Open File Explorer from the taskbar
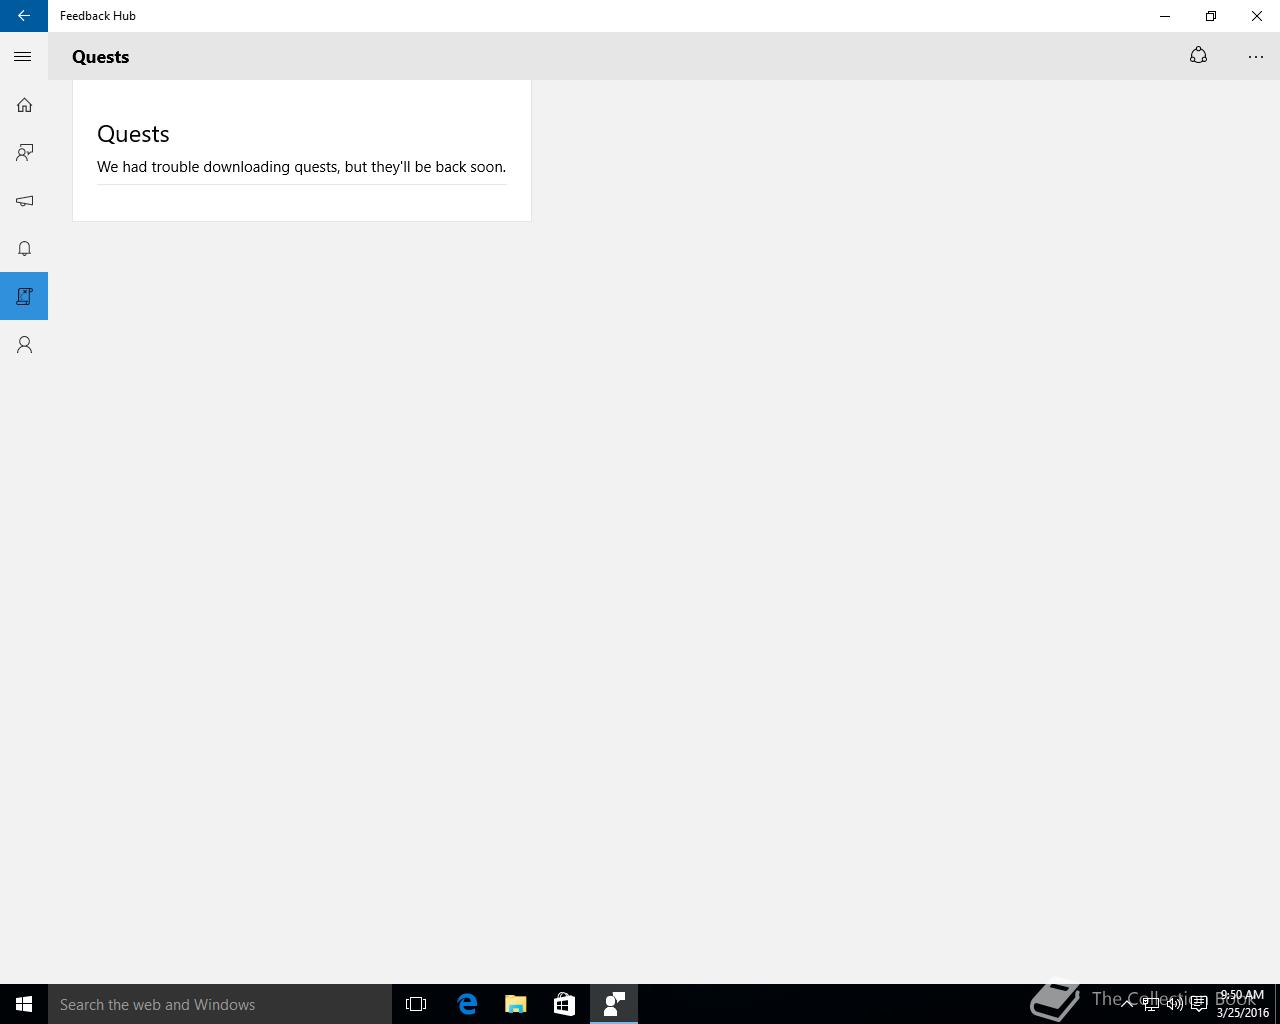 pos(516,1004)
